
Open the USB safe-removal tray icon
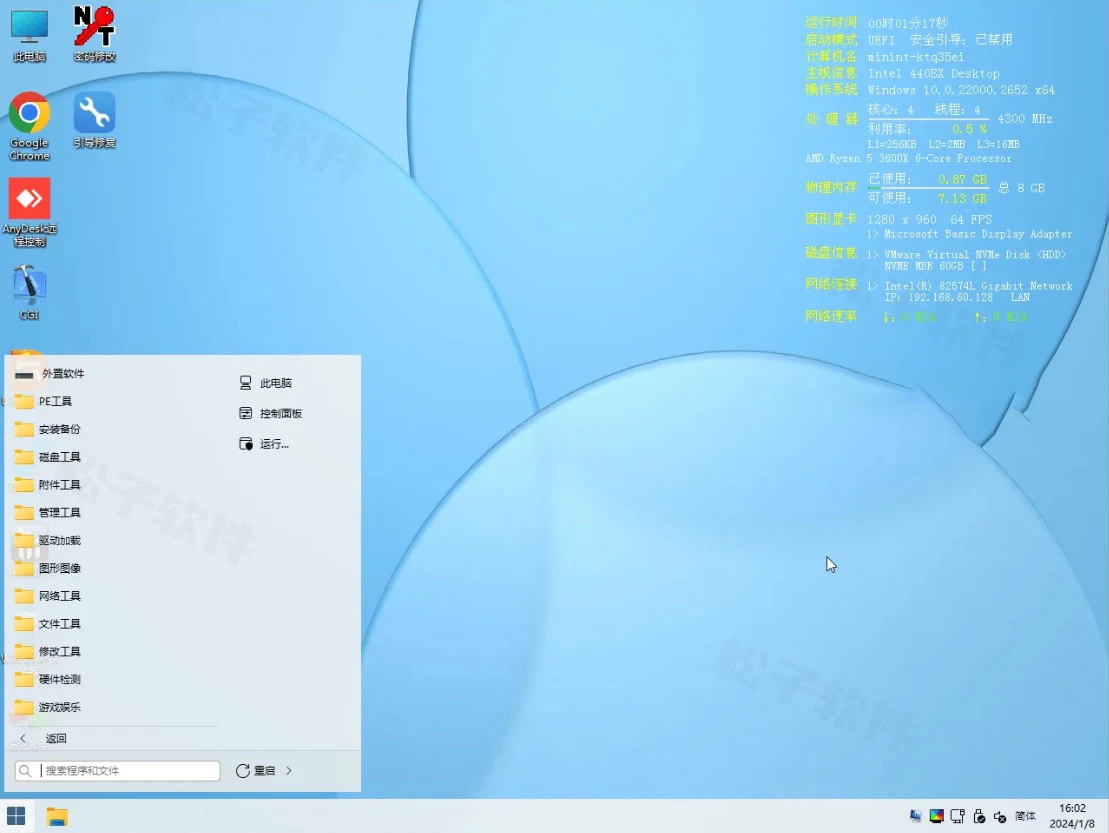[x=979, y=816]
